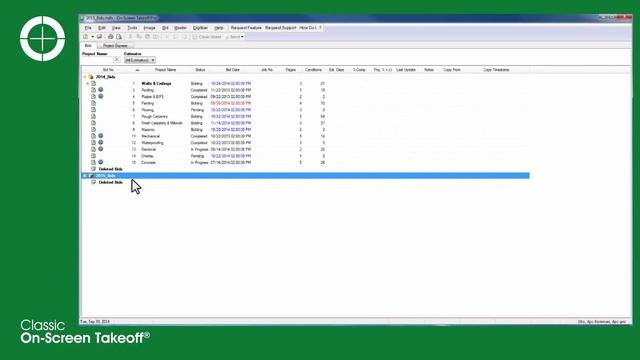The height and width of the screenshot is (360, 640).
Task: Sort by the Status column header
Action: pos(200,70)
